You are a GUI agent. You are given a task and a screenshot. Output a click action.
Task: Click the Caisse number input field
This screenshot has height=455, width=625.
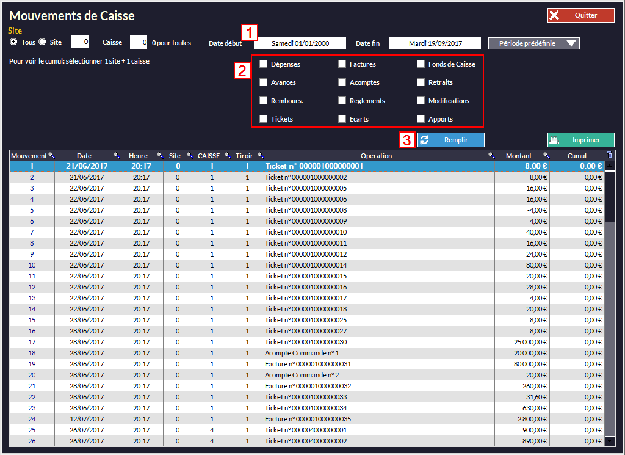139,42
